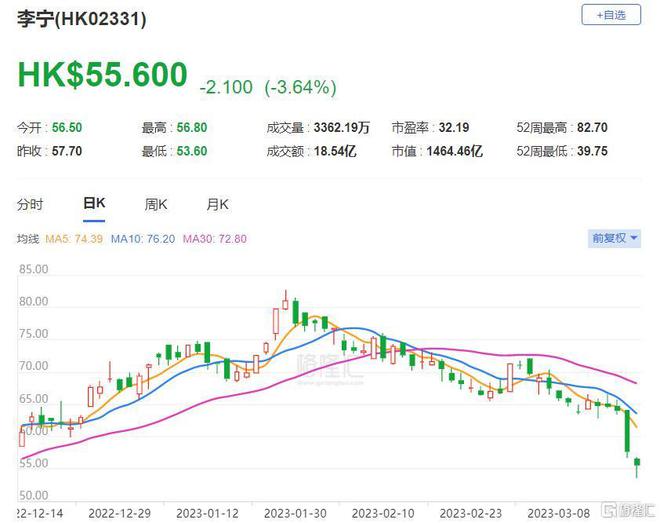
Task: Open the 周K weekly chart tab
Action: (x=155, y=204)
